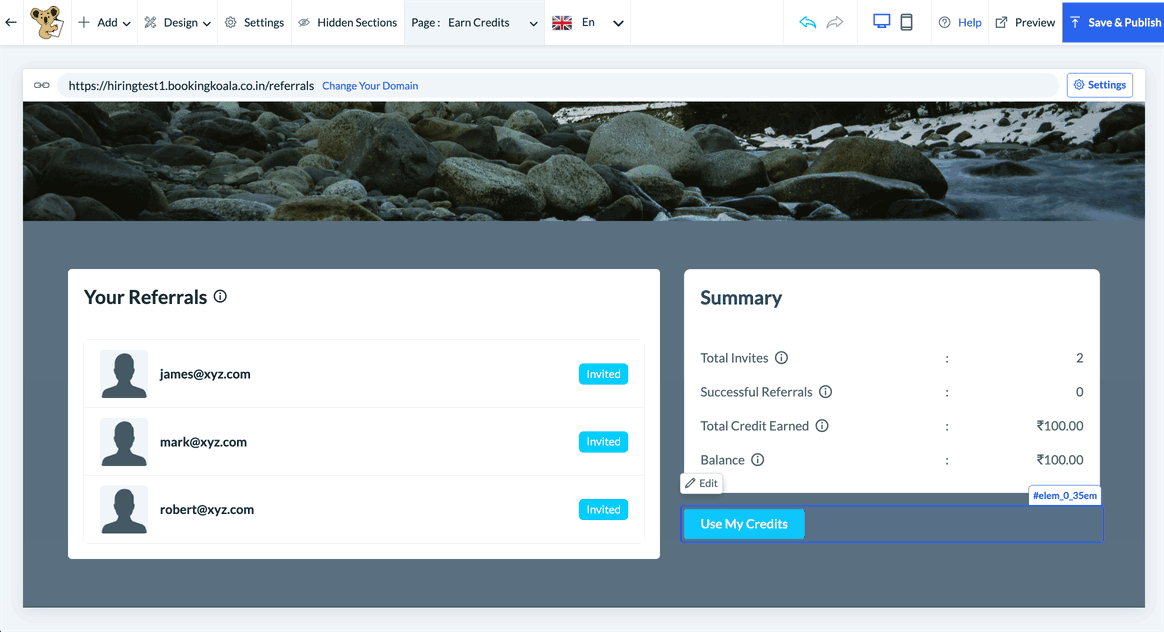
Task: Click the Preview button
Action: pyautogui.click(x=1025, y=22)
